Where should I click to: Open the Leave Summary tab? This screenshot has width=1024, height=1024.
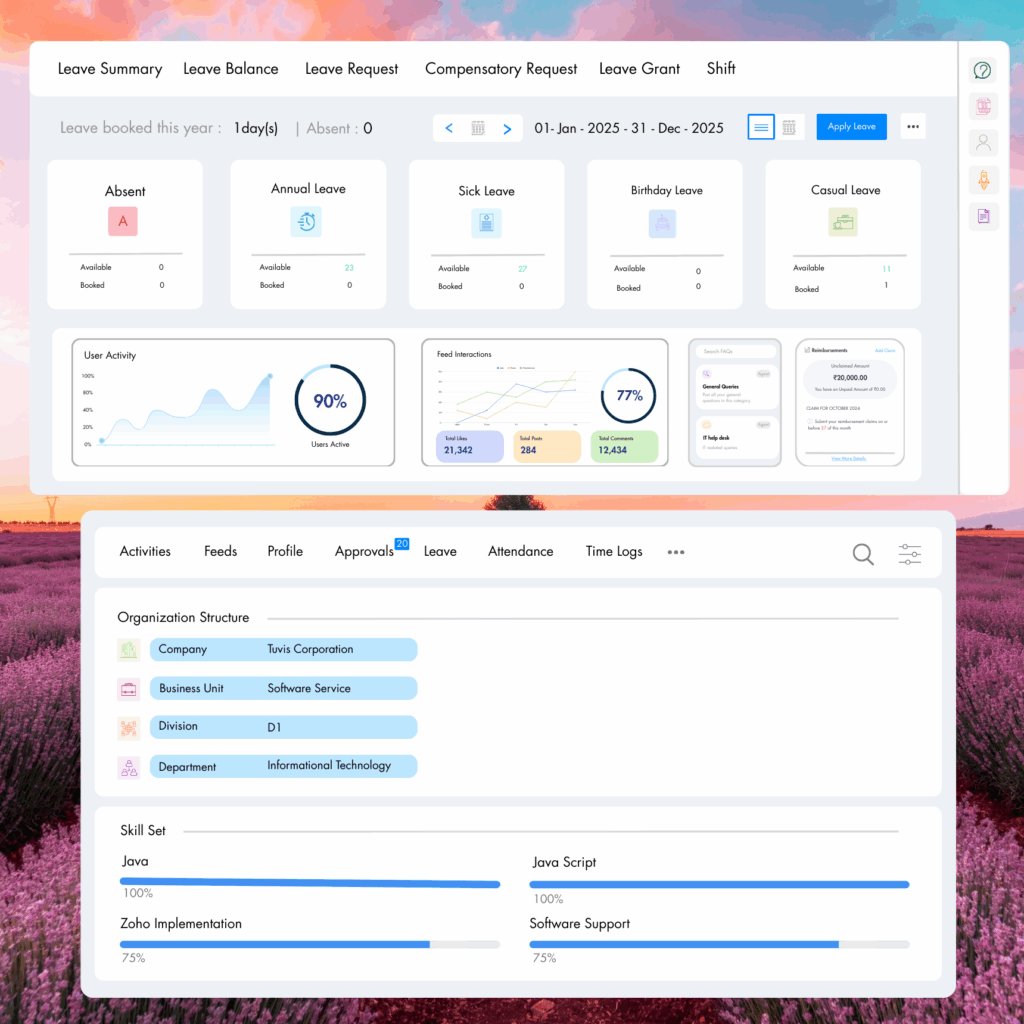[x=110, y=69]
